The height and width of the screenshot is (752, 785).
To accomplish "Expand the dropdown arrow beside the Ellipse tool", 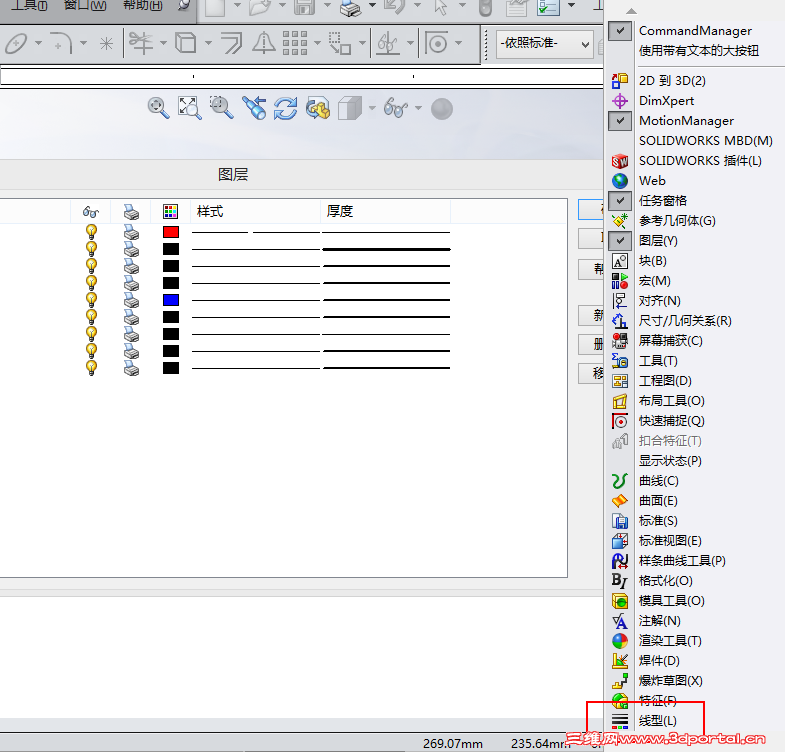I will pos(38,43).
